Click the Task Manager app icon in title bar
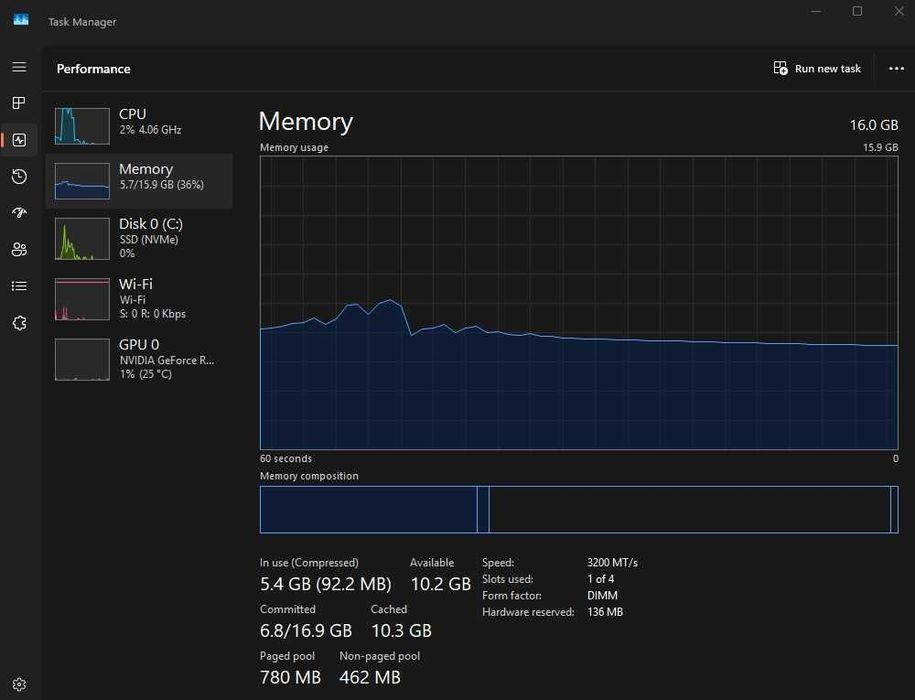This screenshot has width=915, height=700. click(21, 20)
